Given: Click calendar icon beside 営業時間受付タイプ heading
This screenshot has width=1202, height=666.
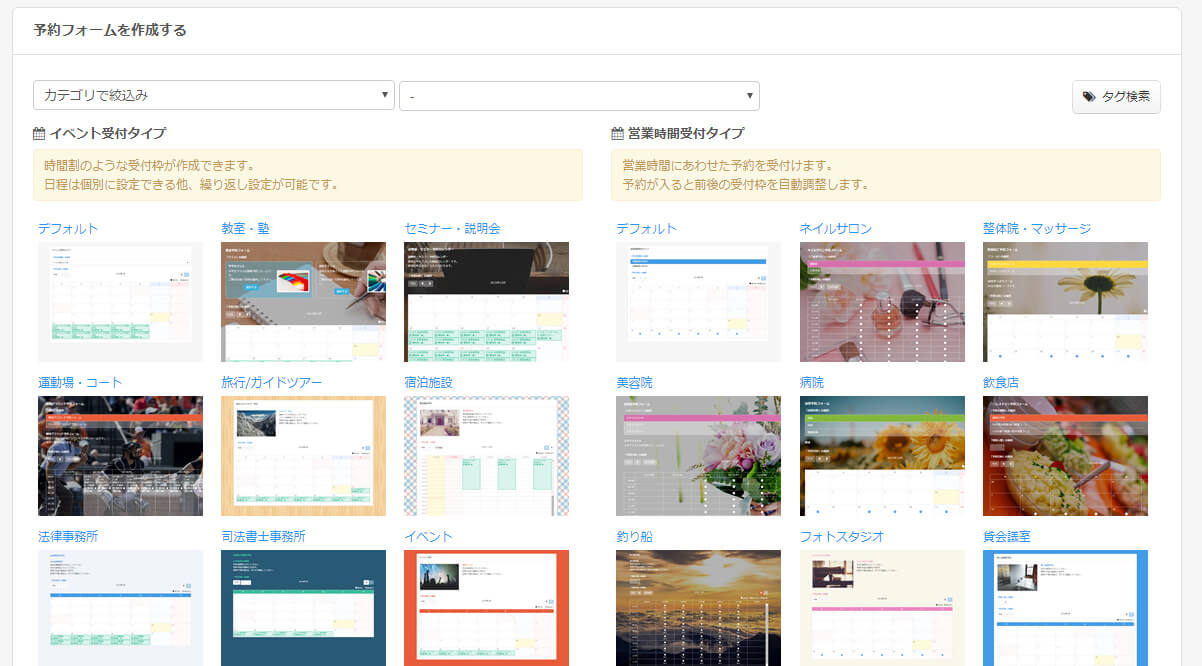Looking at the screenshot, I should 617,133.
